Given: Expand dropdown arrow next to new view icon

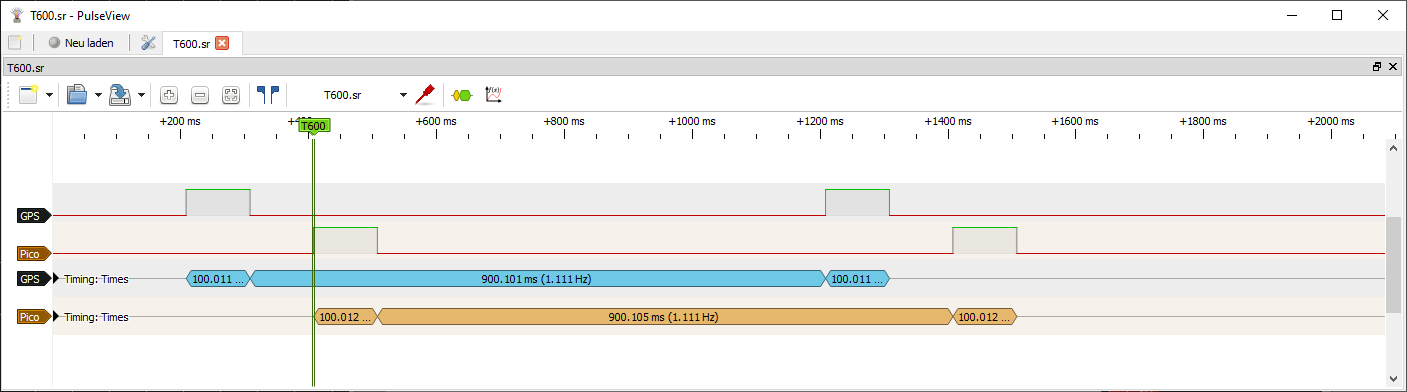Looking at the screenshot, I should tap(49, 95).
